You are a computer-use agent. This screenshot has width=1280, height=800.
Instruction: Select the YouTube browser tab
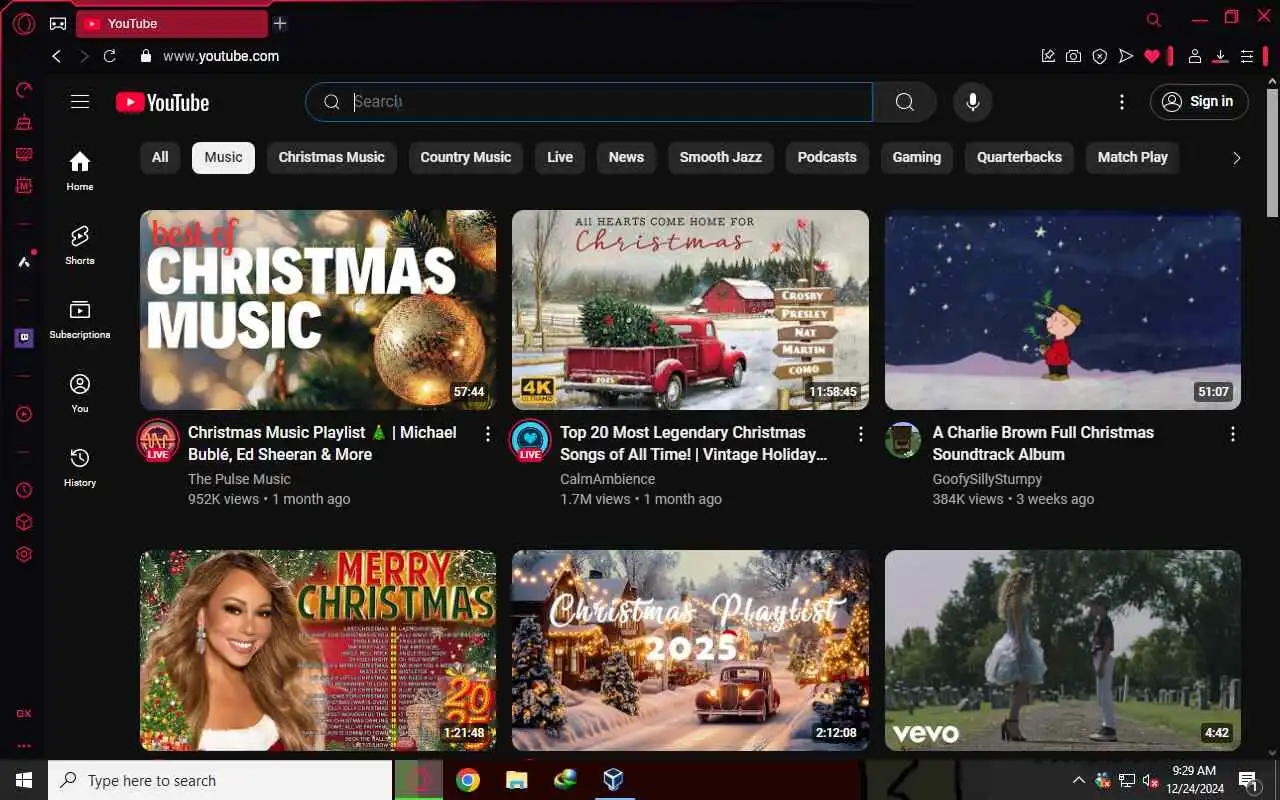(x=172, y=23)
